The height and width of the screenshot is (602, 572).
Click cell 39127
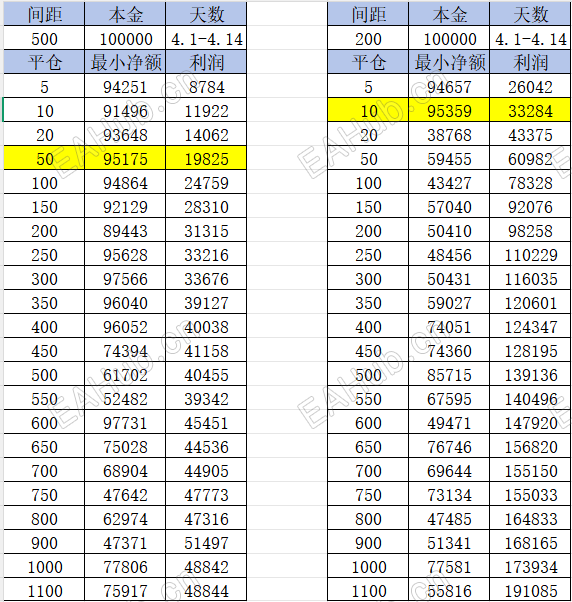(206, 302)
